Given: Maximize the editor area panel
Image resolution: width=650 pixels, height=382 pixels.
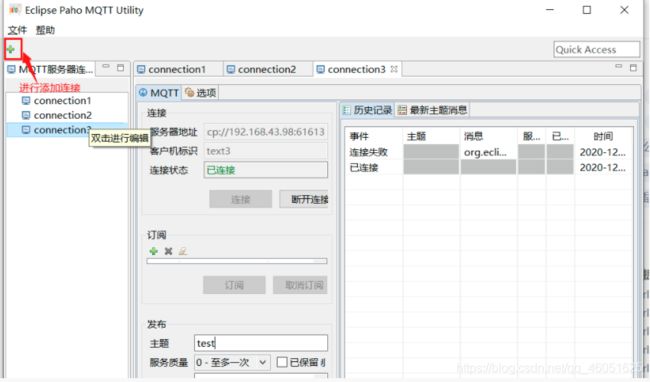Looking at the screenshot, I should [633, 68].
